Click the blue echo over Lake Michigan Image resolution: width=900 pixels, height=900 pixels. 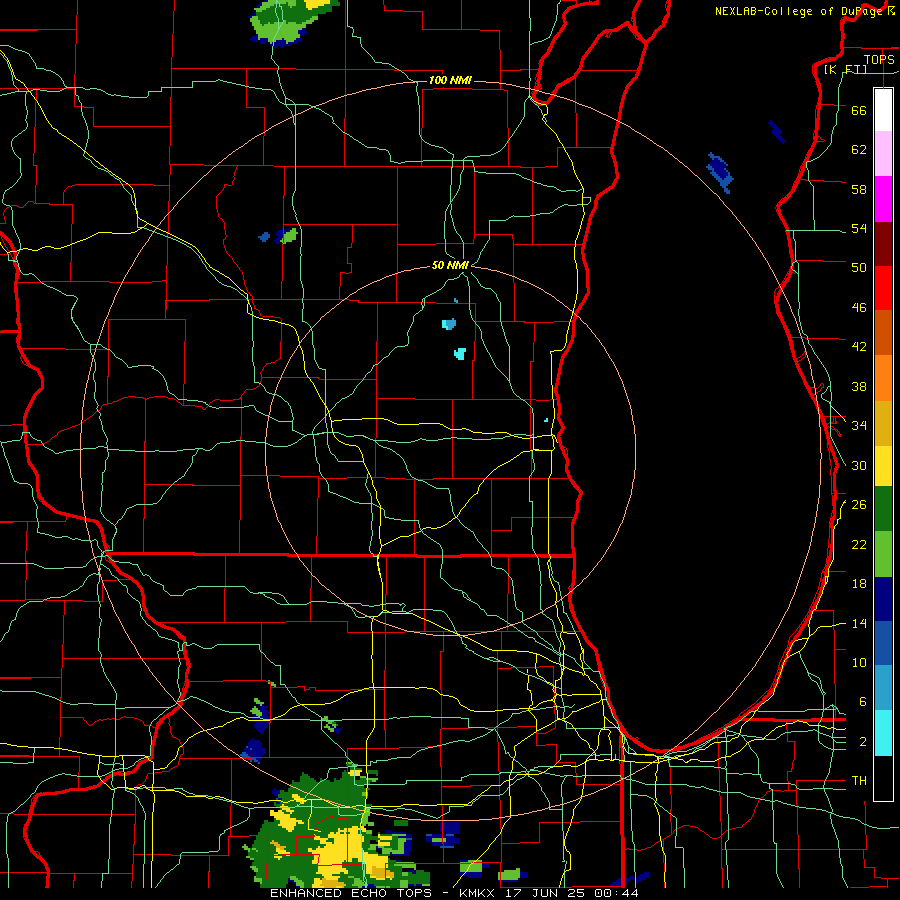[719, 172]
